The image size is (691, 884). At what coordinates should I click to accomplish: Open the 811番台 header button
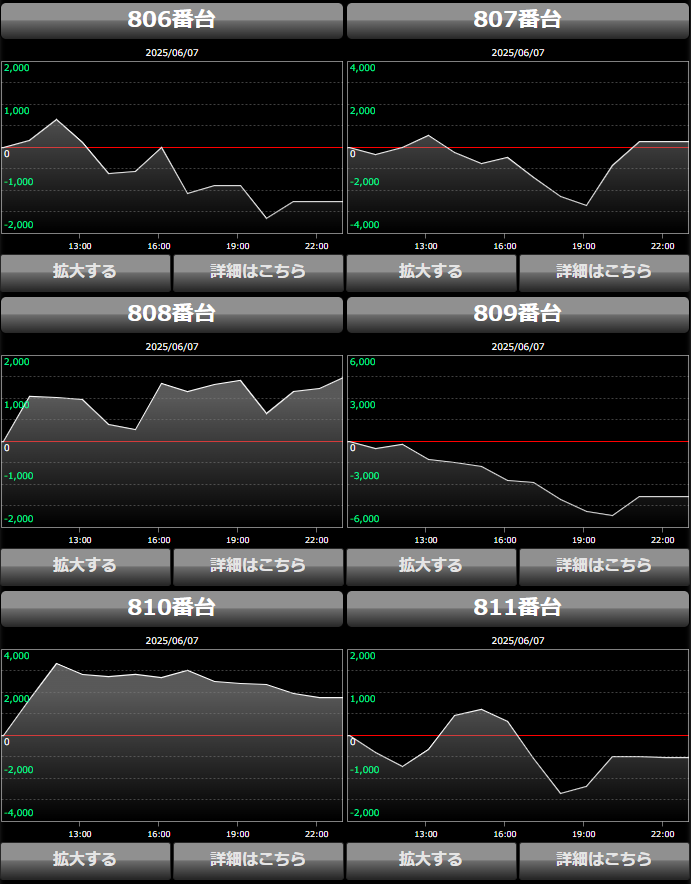[518, 609]
